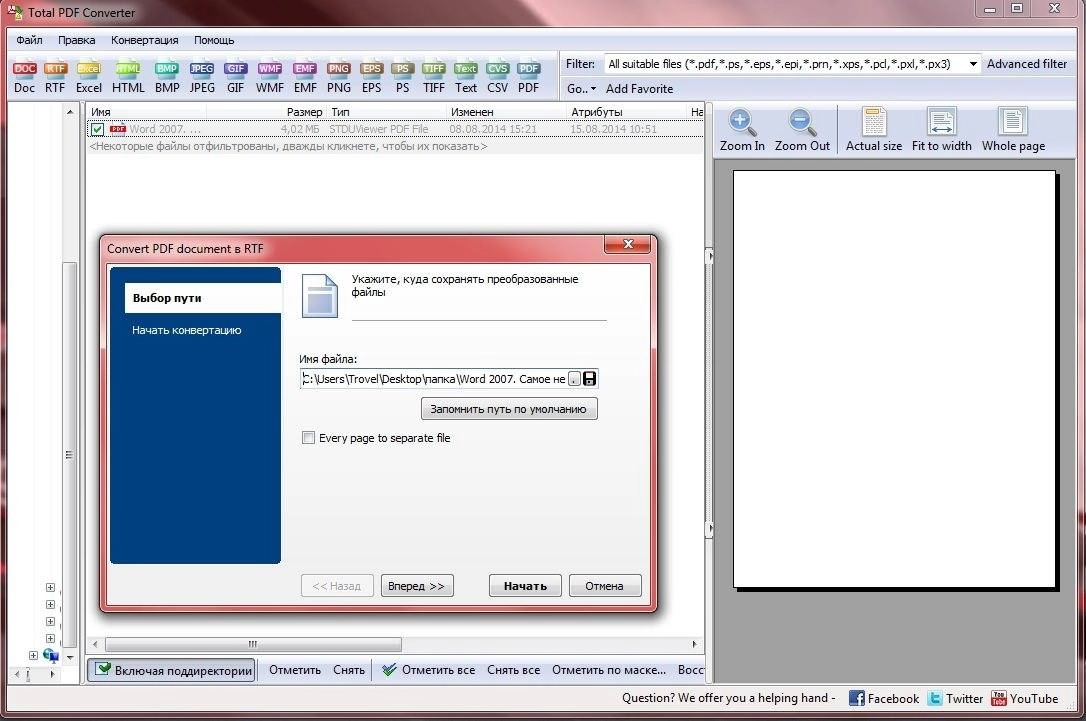Image resolution: width=1086 pixels, height=721 pixels.
Task: Enable Every page to separate file
Action: click(x=308, y=438)
